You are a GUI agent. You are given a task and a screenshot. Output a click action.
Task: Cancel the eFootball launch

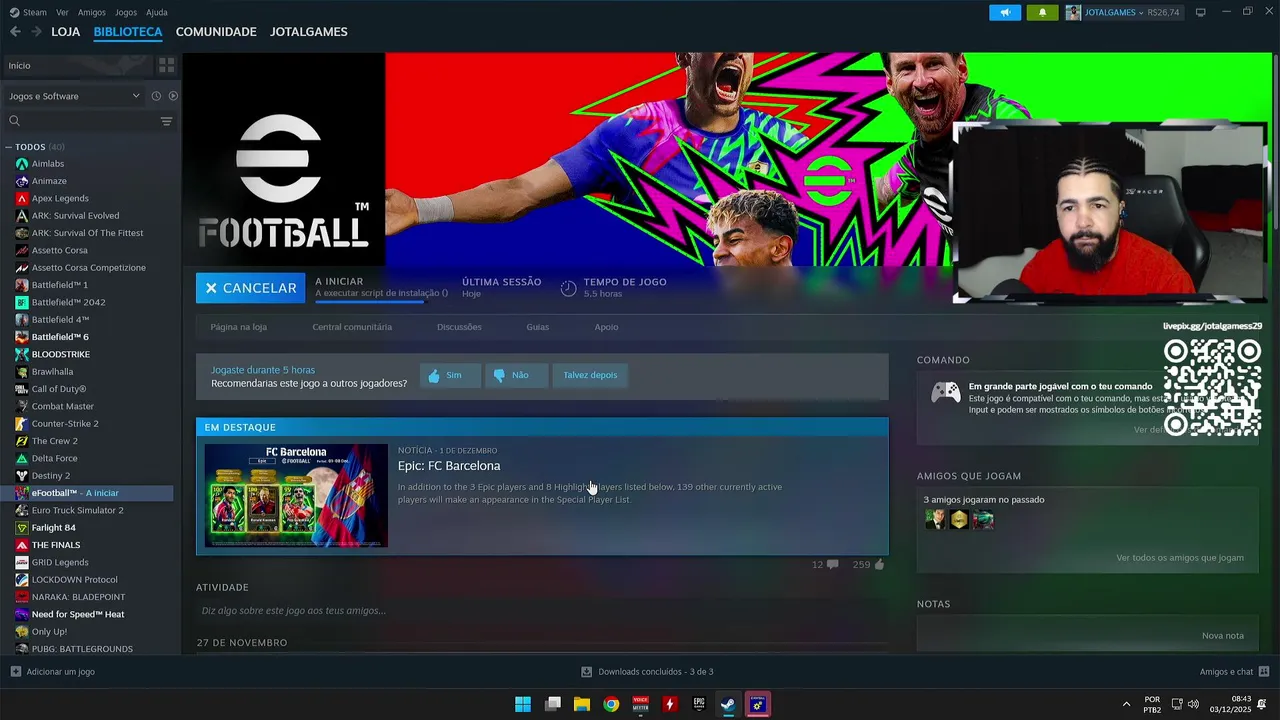point(251,288)
